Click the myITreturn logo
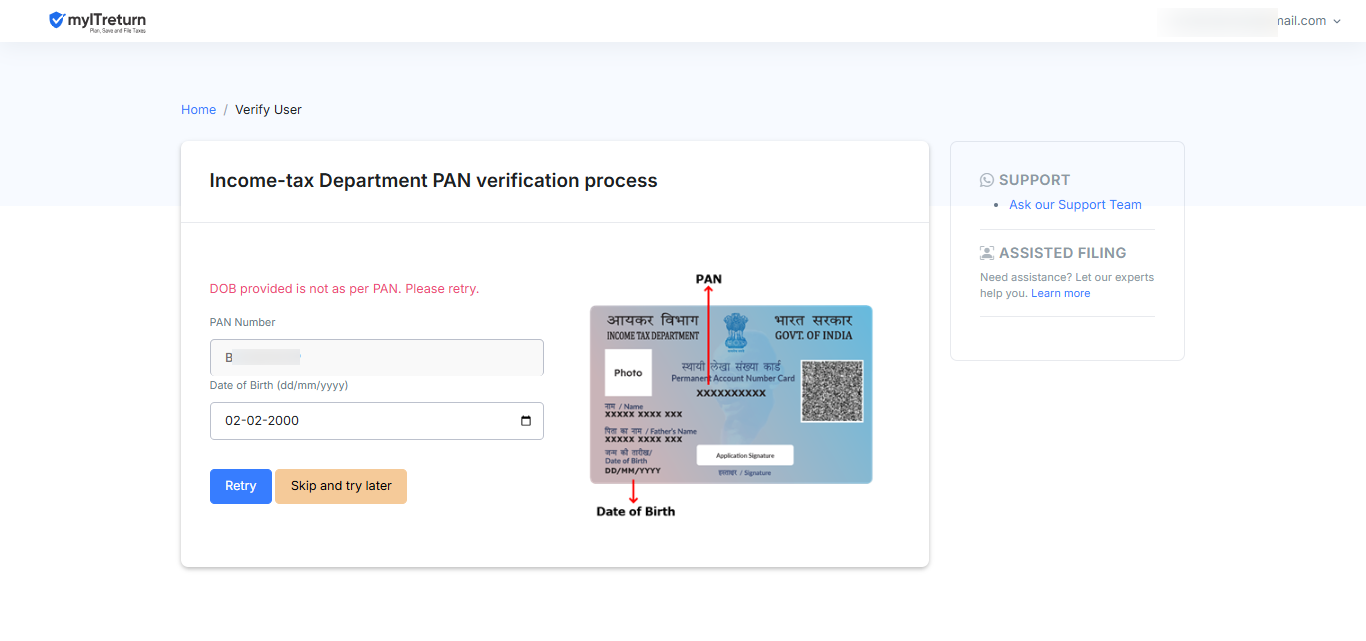This screenshot has height=641, width=1366. [x=97, y=21]
